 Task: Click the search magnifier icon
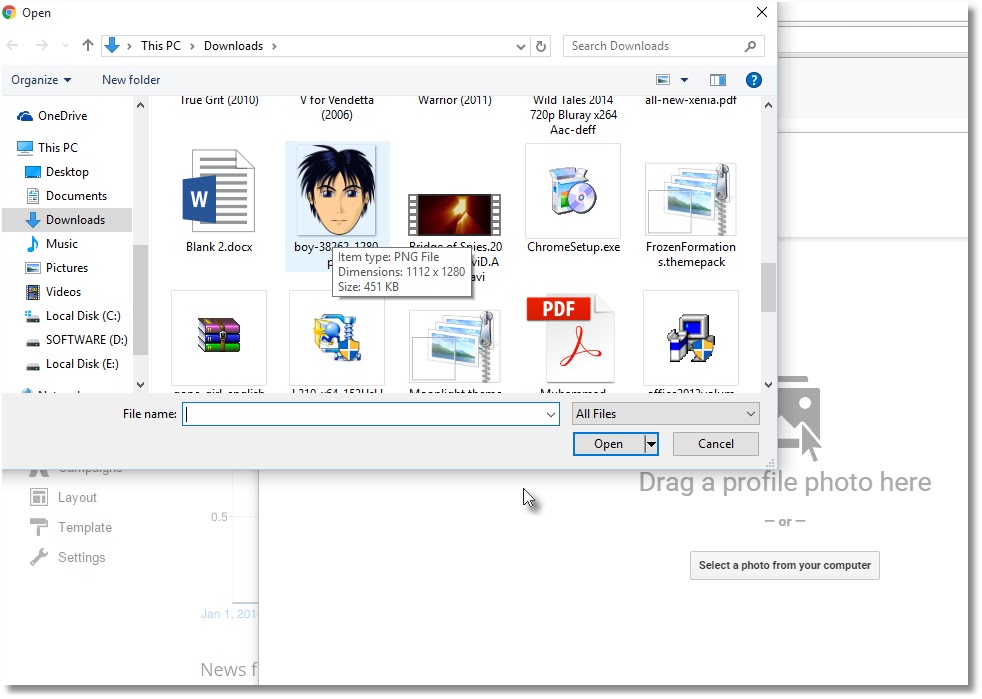point(750,46)
